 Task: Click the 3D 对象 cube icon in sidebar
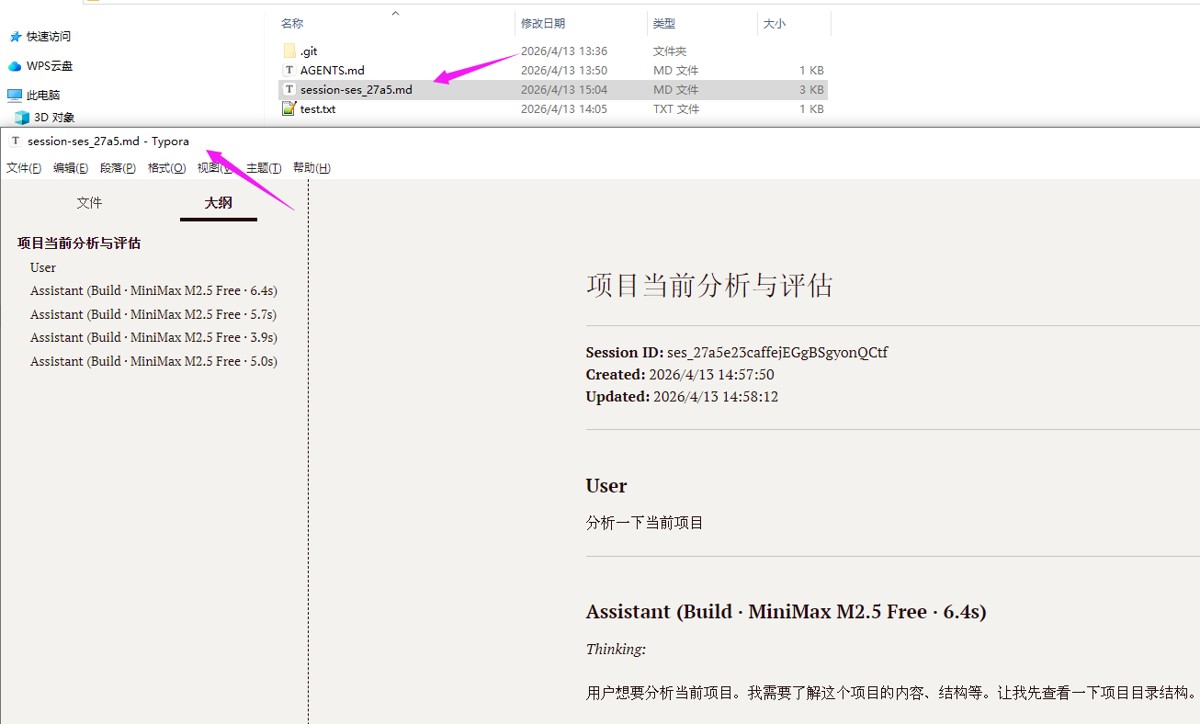click(x=22, y=117)
